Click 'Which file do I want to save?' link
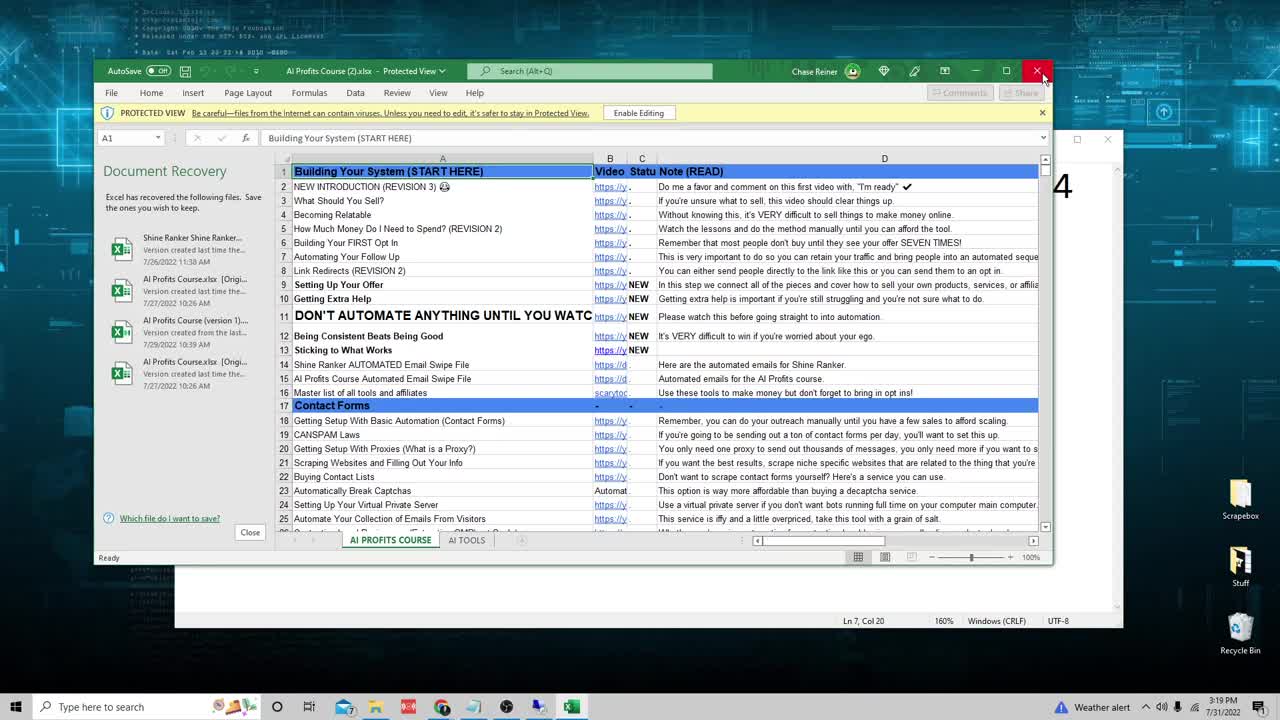Viewport: 1280px width, 720px height. pyautogui.click(x=170, y=518)
